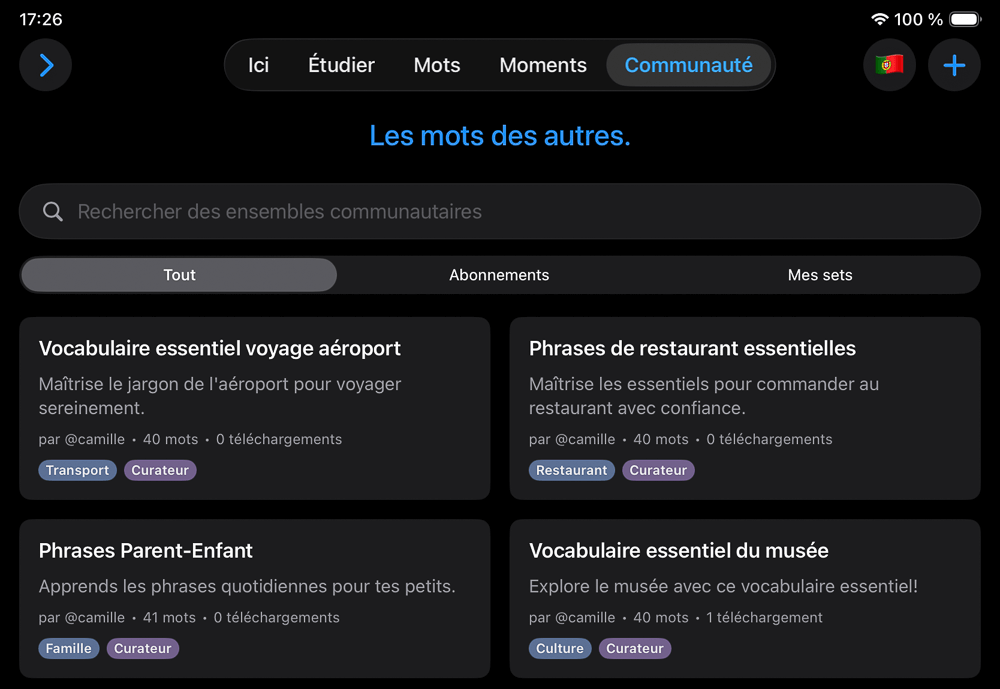Focus the community sets search field
This screenshot has height=689, width=1000.
click(x=500, y=212)
